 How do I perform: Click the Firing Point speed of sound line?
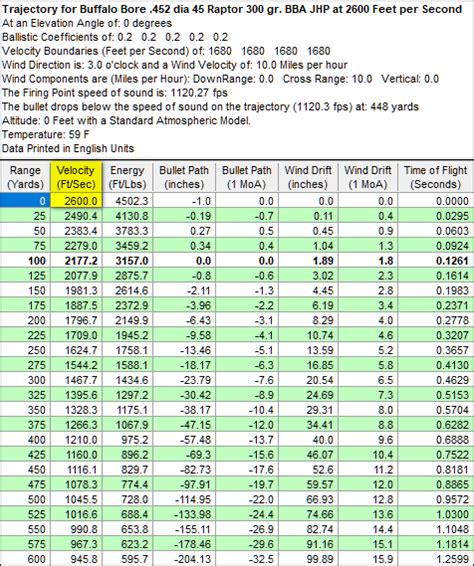coord(115,93)
